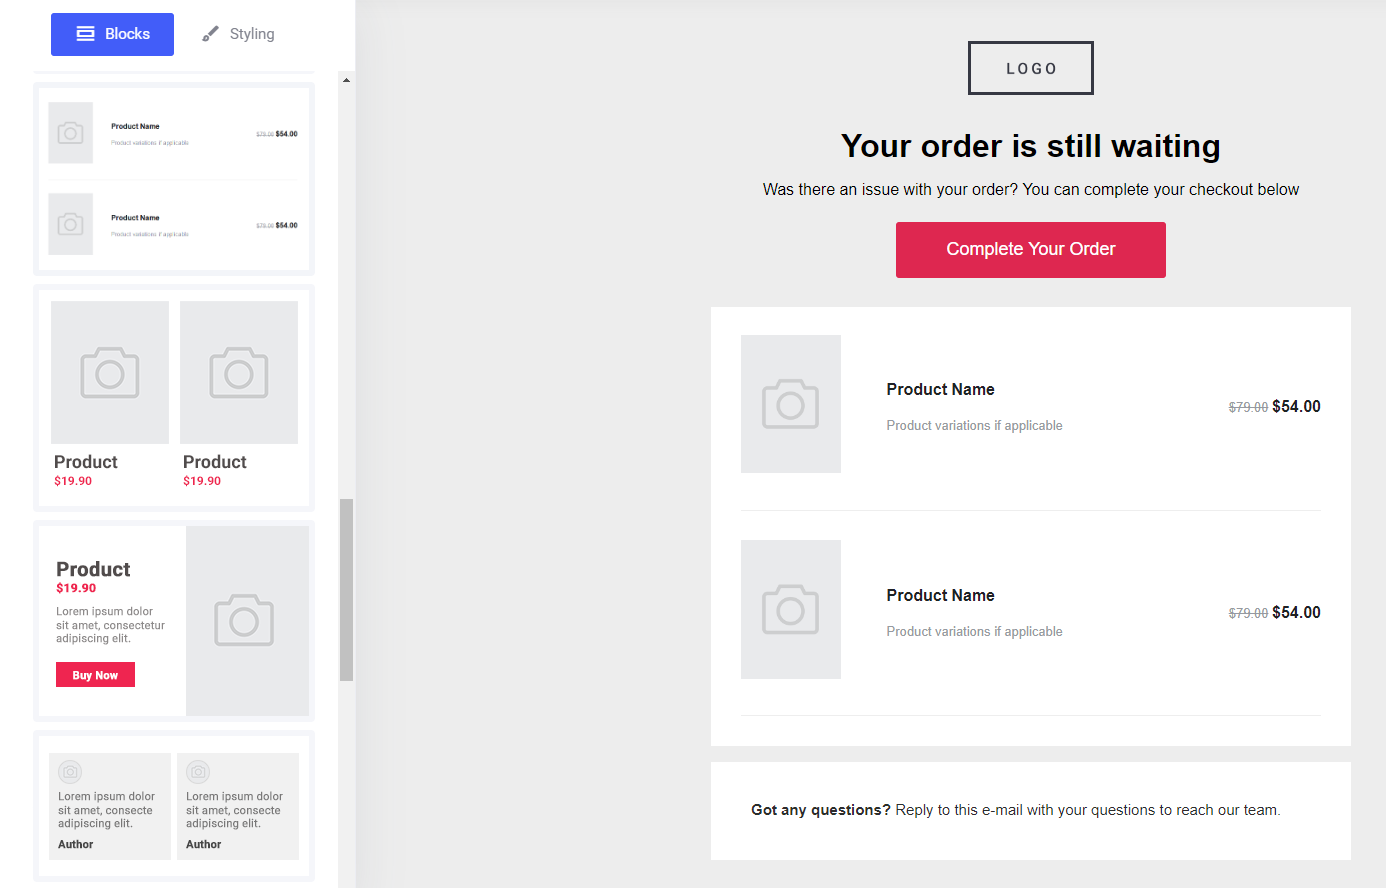Viewport: 1386px width, 888px height.
Task: Click the blocks panel scrollbar thumb
Action: pos(346,590)
